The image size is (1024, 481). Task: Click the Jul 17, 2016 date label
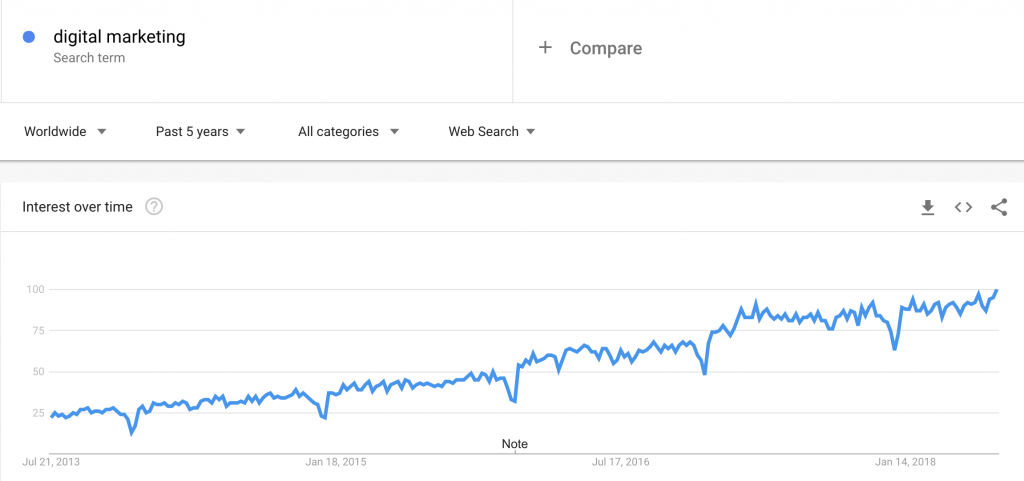pyautogui.click(x=621, y=462)
